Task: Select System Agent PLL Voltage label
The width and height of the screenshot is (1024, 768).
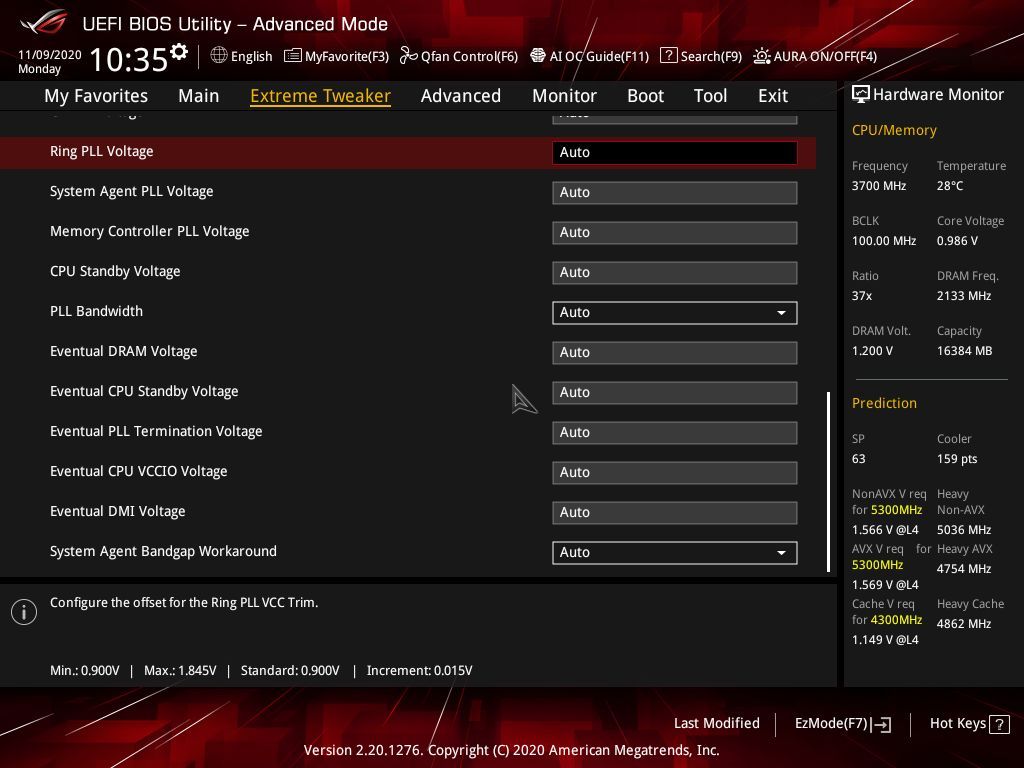Action: 131,191
